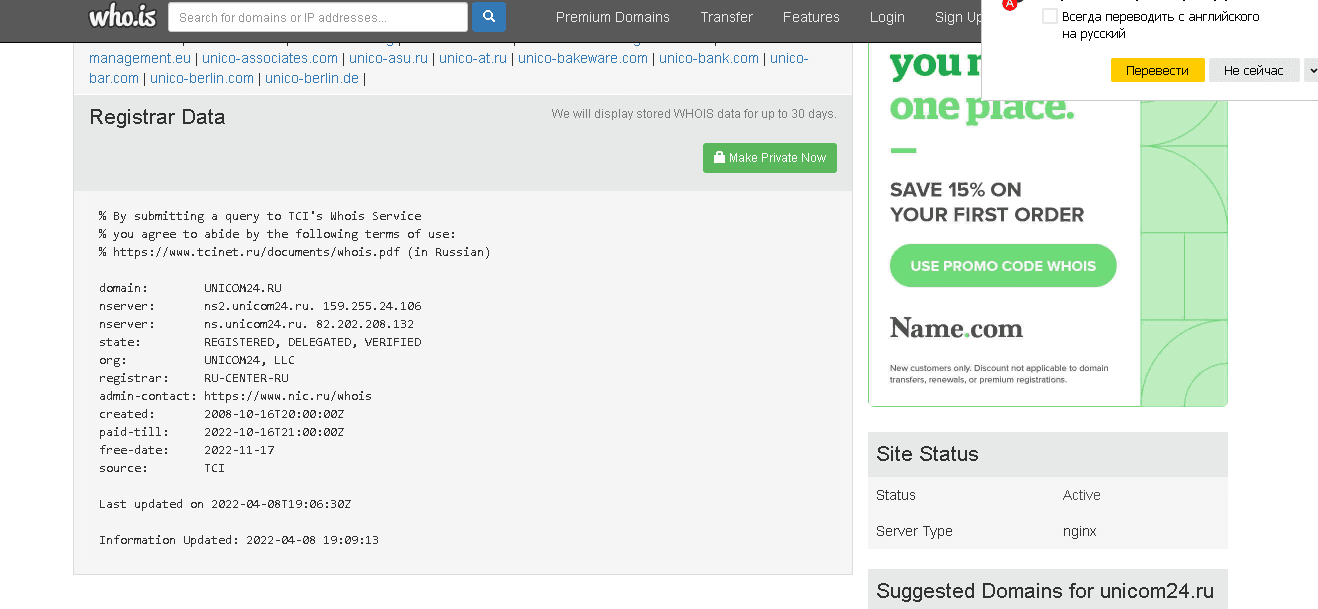Enable always translate from English checkbox
The height and width of the screenshot is (609, 1318).
(1049, 17)
